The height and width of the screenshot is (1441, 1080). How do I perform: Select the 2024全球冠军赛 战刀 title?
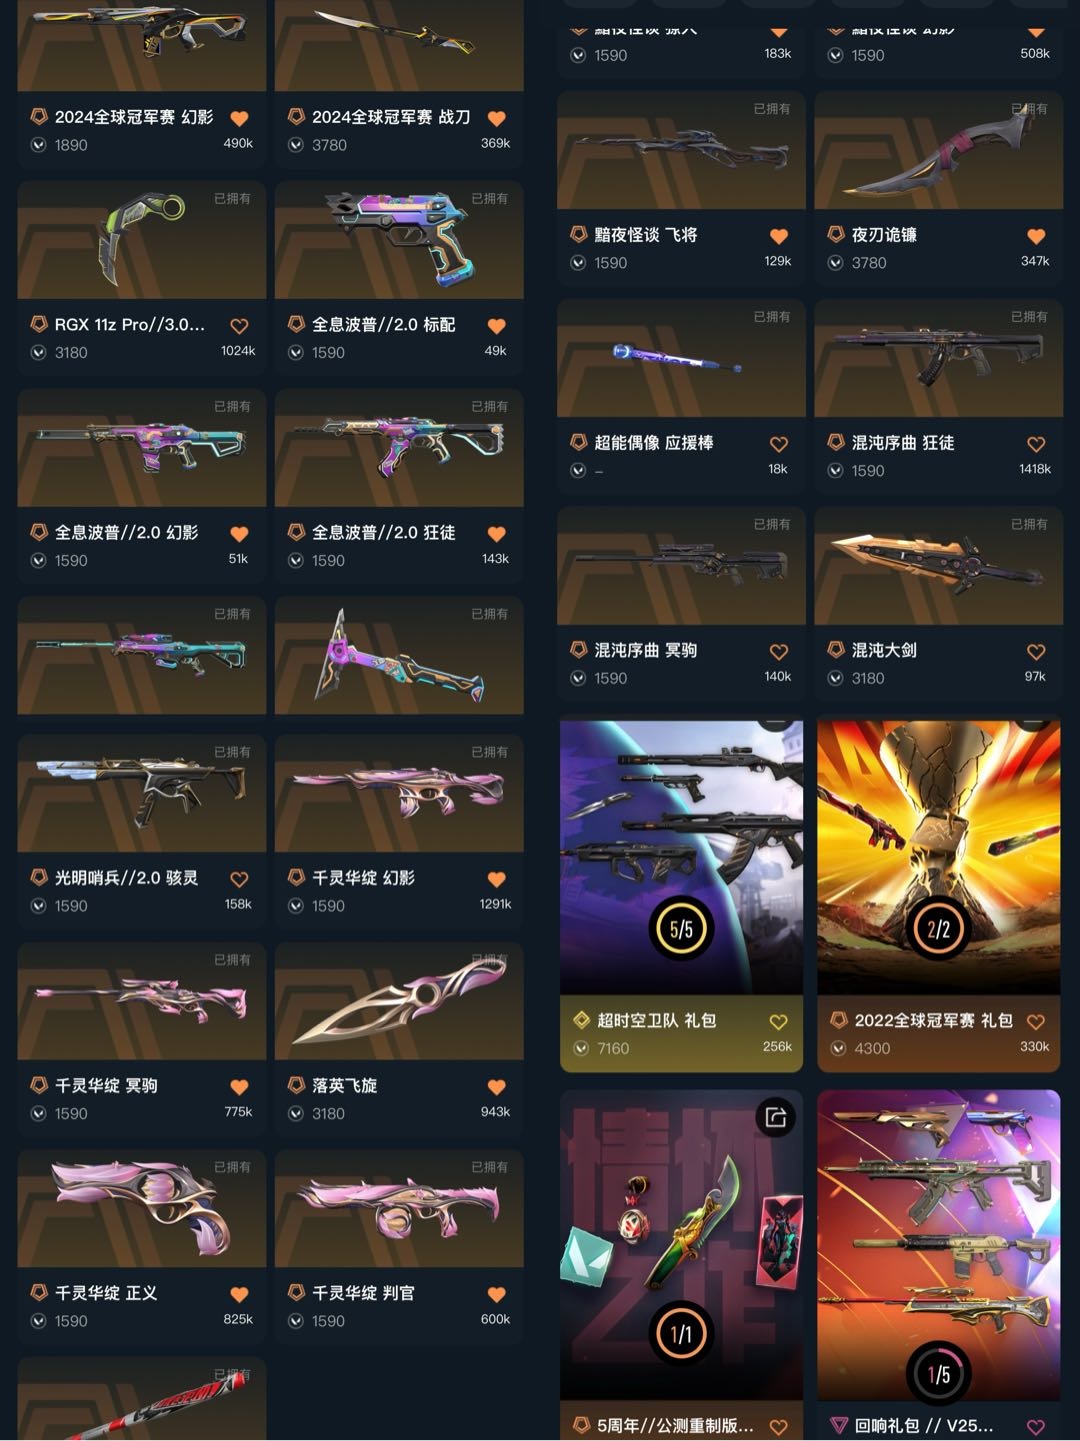point(391,117)
